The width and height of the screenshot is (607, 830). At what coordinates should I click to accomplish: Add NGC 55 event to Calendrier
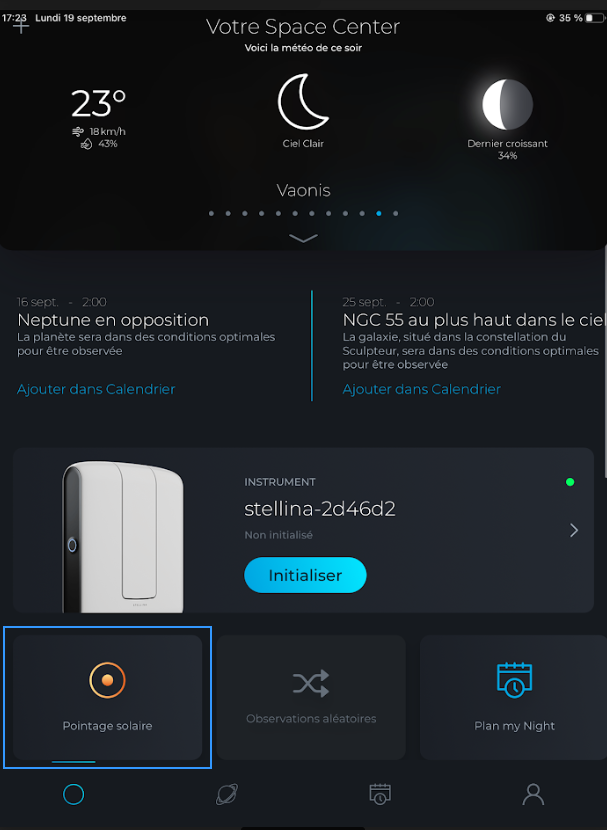click(421, 389)
